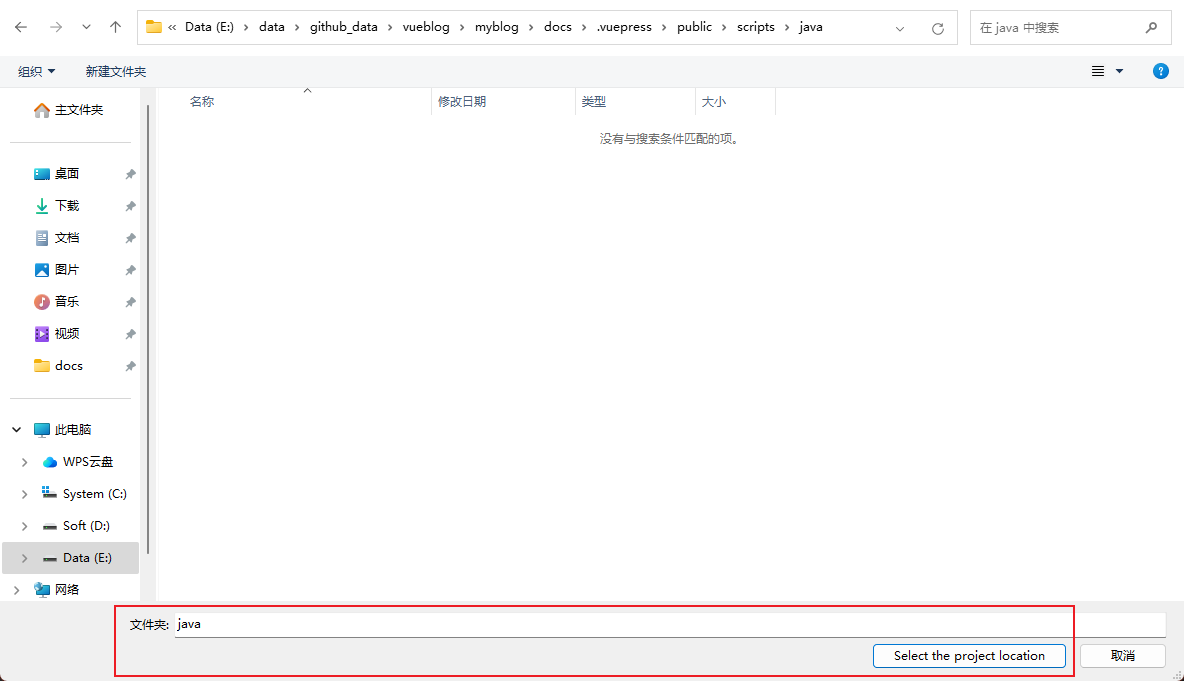Go back with the left arrow
1184x681 pixels.
coord(21,27)
